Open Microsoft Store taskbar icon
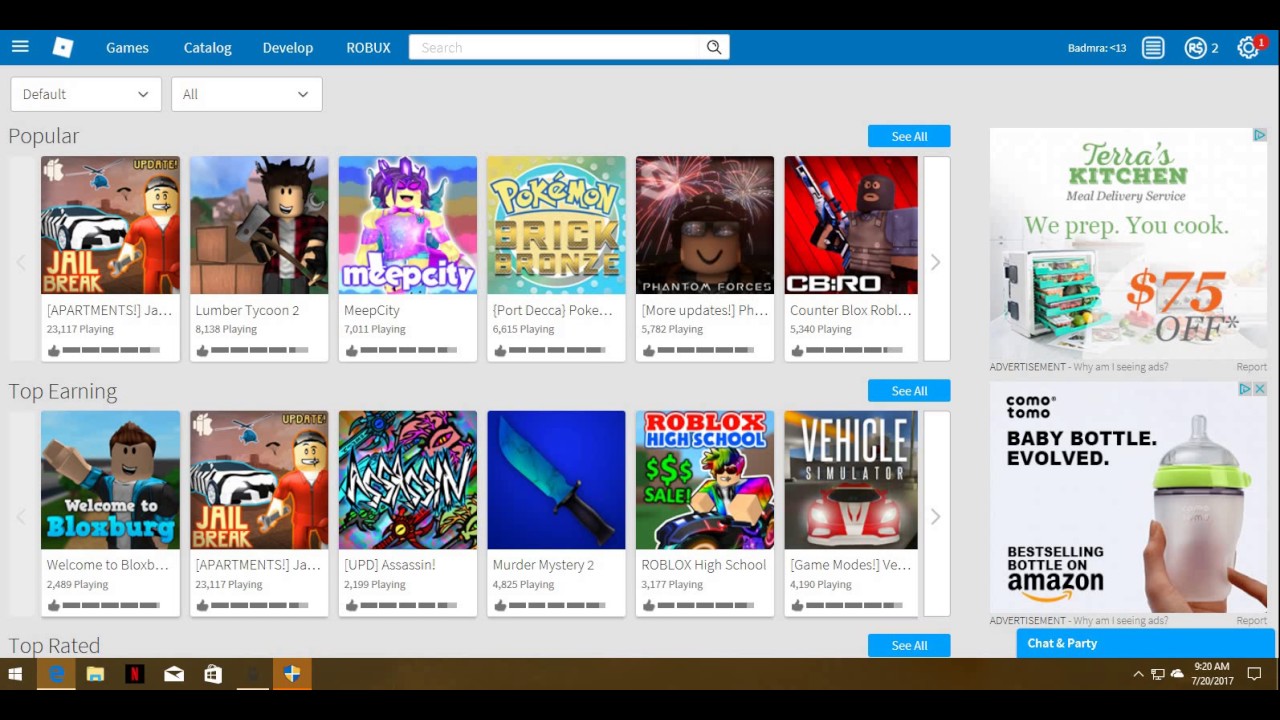 (213, 675)
